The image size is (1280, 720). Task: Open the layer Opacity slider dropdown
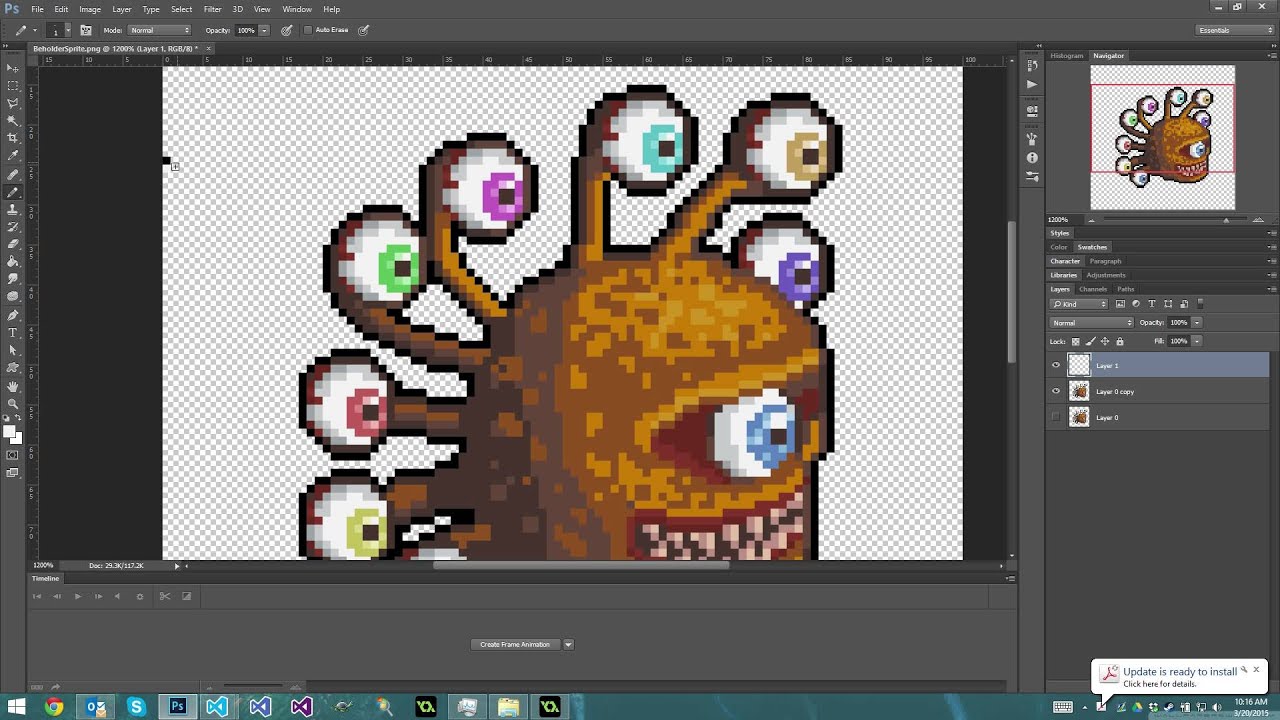point(1196,323)
